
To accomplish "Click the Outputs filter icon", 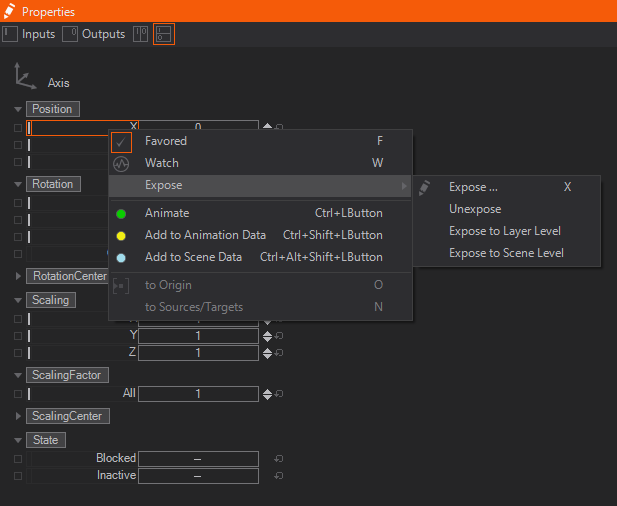I will pyautogui.click(x=70, y=34).
